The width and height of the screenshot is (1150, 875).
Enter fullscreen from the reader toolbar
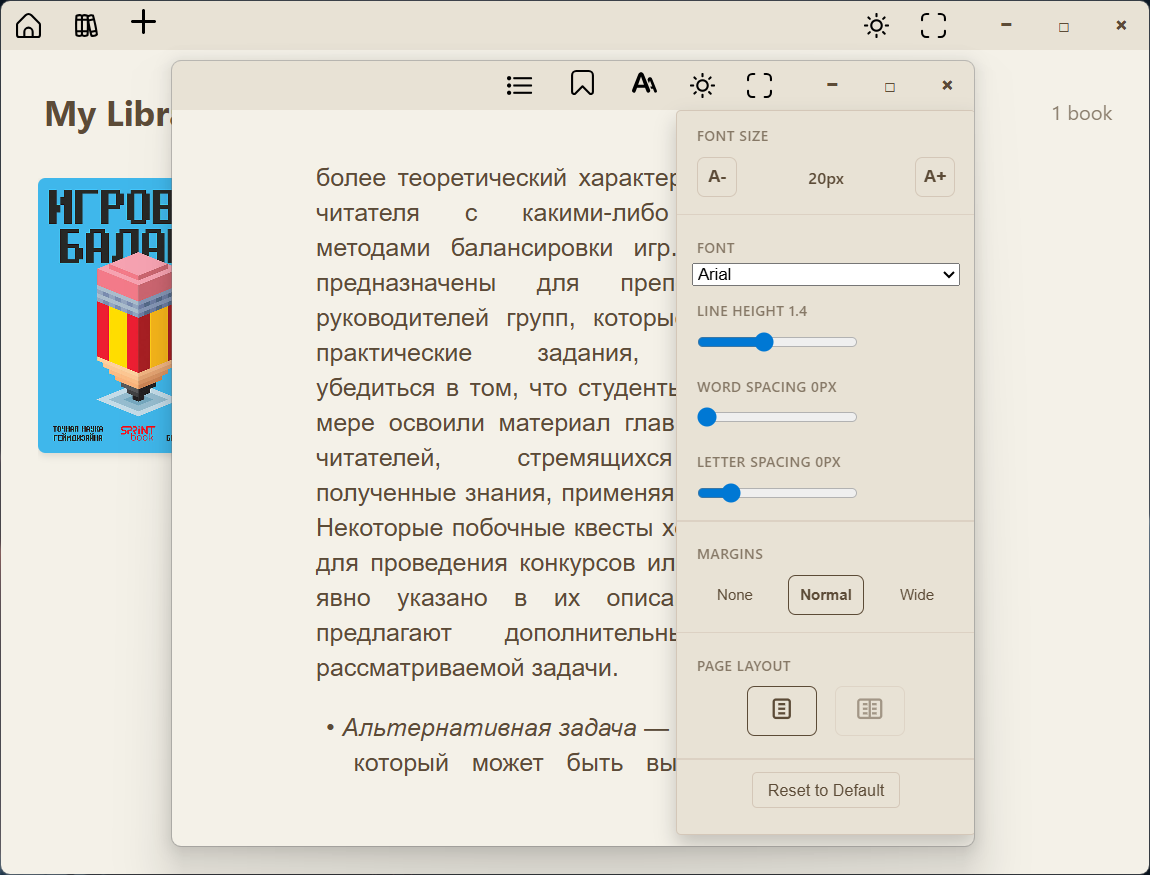(x=760, y=86)
